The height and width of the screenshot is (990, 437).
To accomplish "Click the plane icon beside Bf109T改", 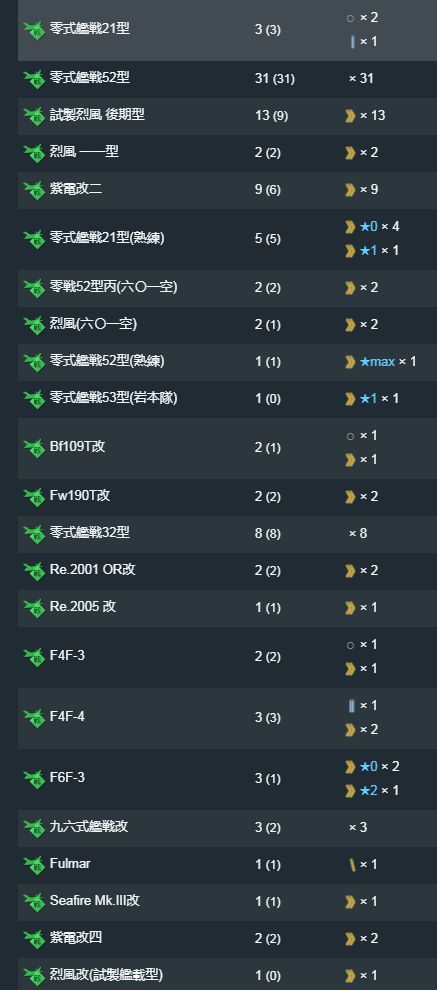I will coord(33,448).
